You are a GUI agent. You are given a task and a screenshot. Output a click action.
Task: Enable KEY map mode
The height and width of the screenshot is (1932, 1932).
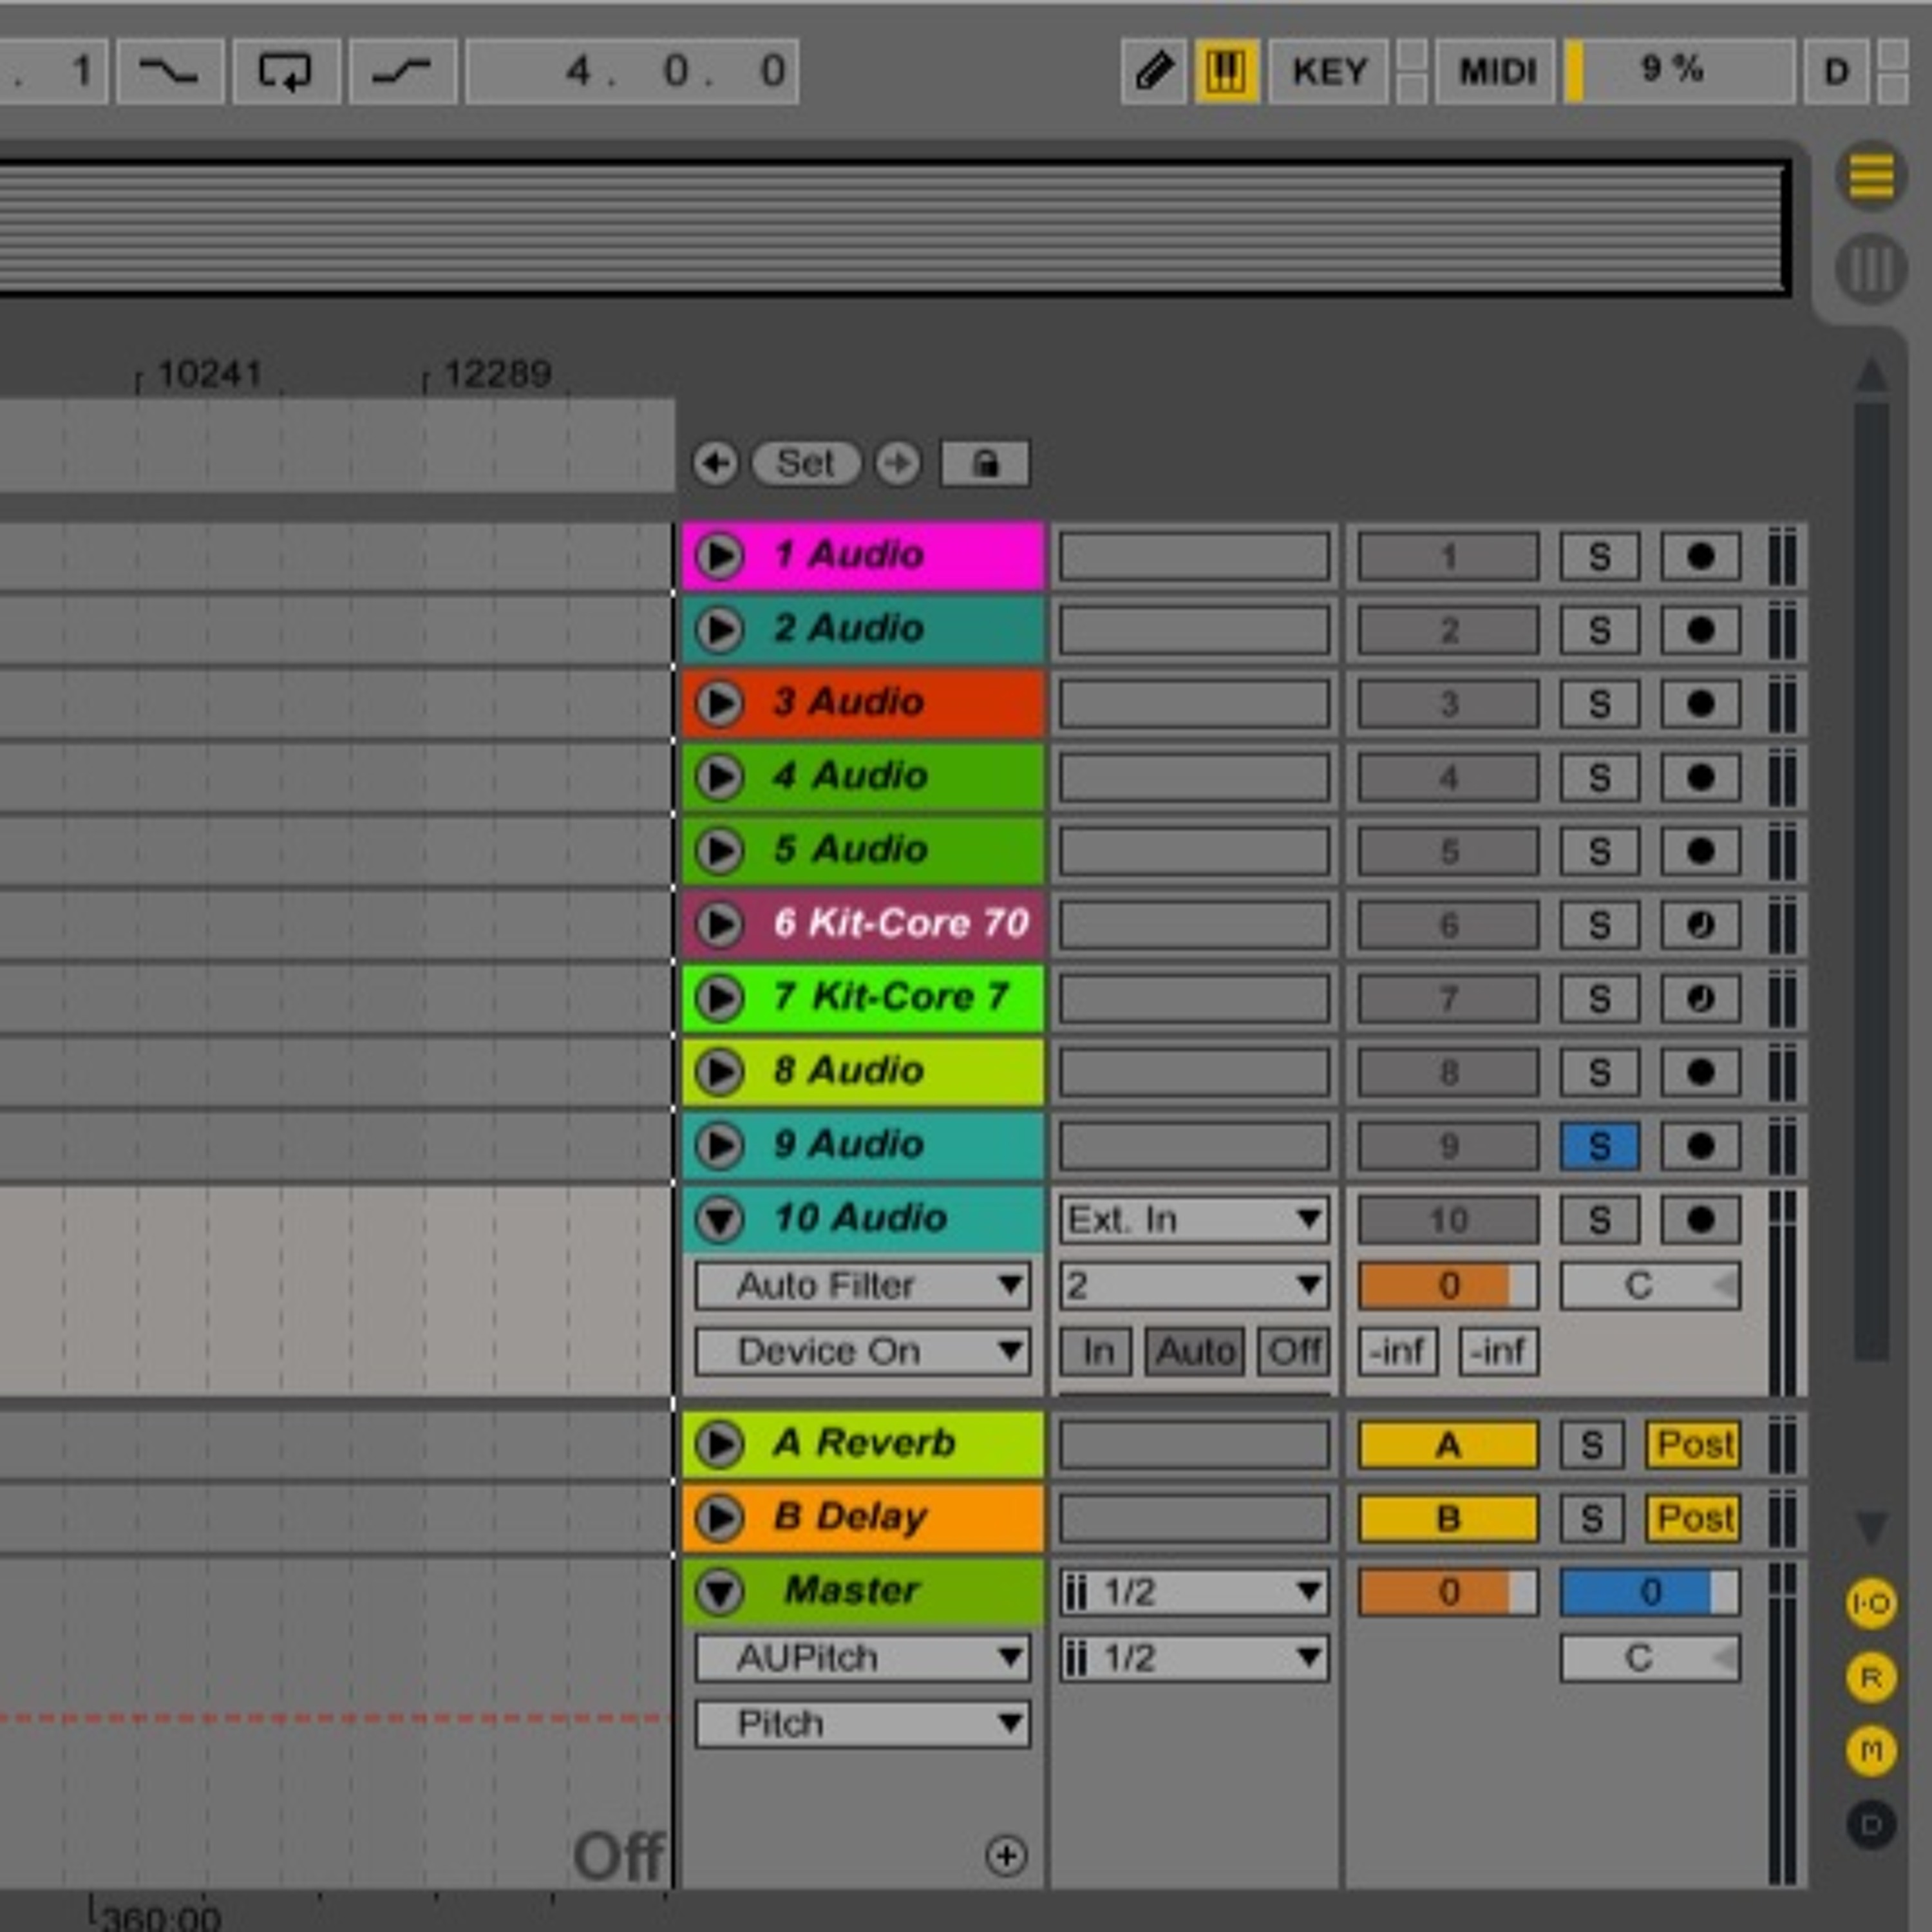coord(1329,71)
